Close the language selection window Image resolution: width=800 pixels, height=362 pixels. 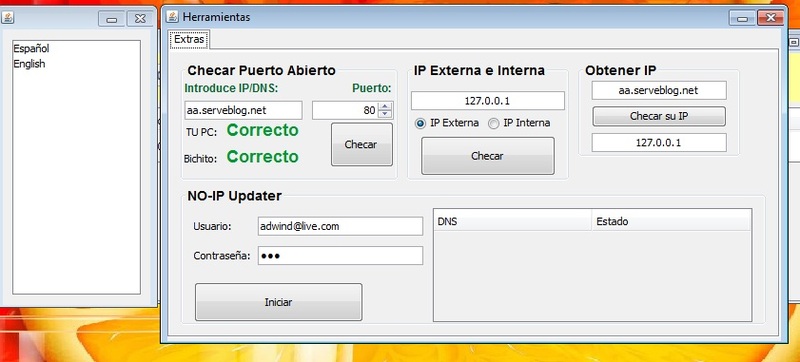(x=140, y=19)
